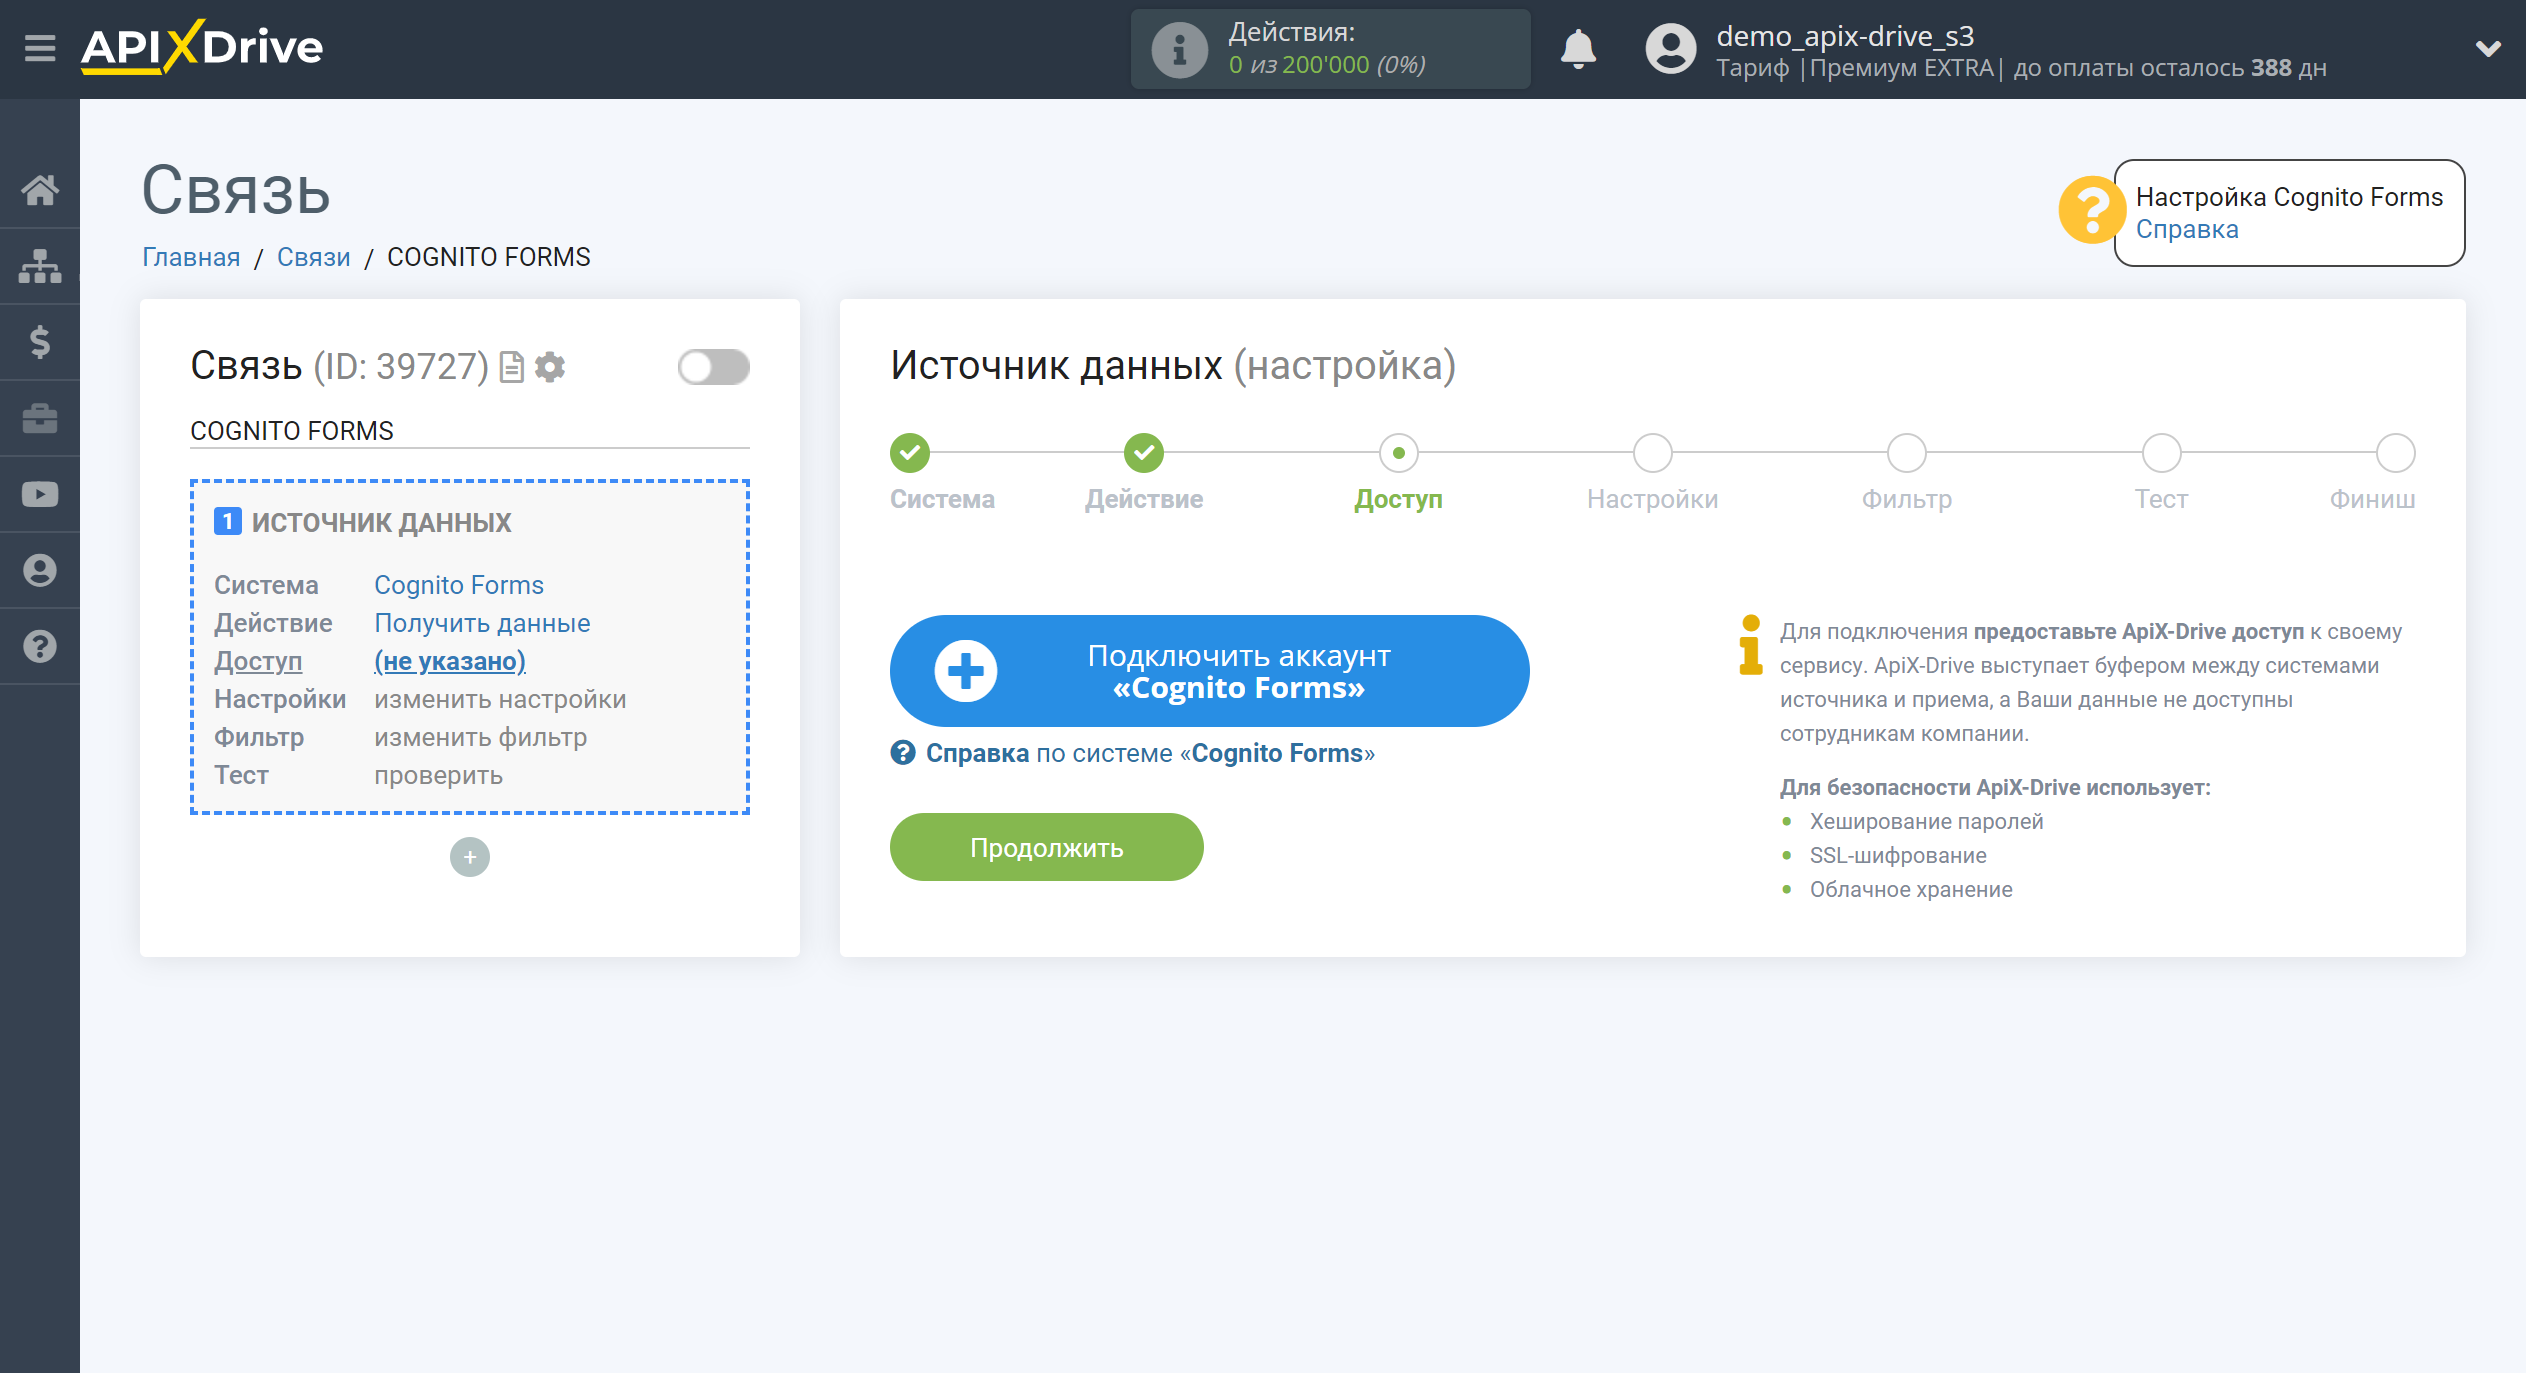
Task: Select the Фильтр step
Action: point(1906,453)
